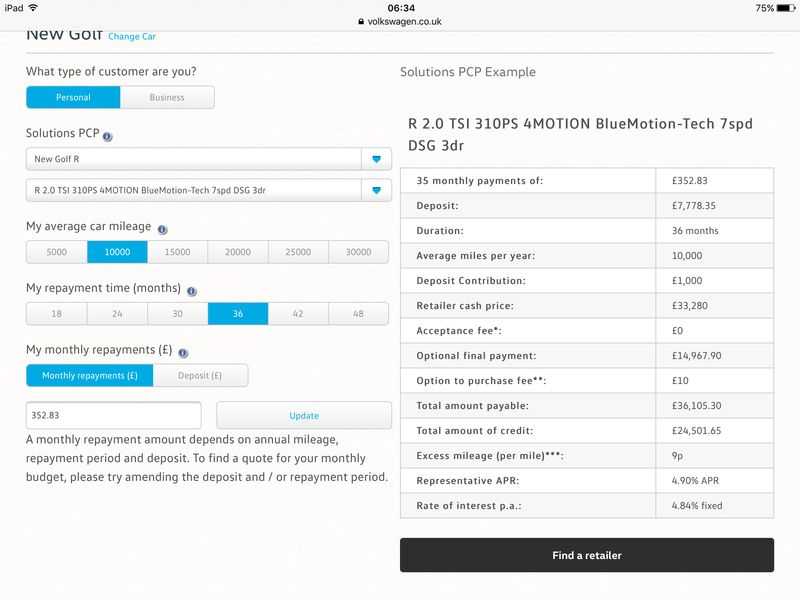Click the 'Total amount payable:' row label
Image resolution: width=800 pixels, height=600 pixels.
[x=472, y=406]
